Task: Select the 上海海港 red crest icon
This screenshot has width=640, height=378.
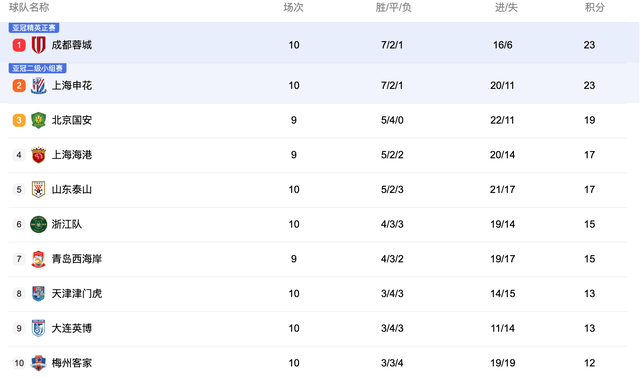Action: (x=38, y=155)
